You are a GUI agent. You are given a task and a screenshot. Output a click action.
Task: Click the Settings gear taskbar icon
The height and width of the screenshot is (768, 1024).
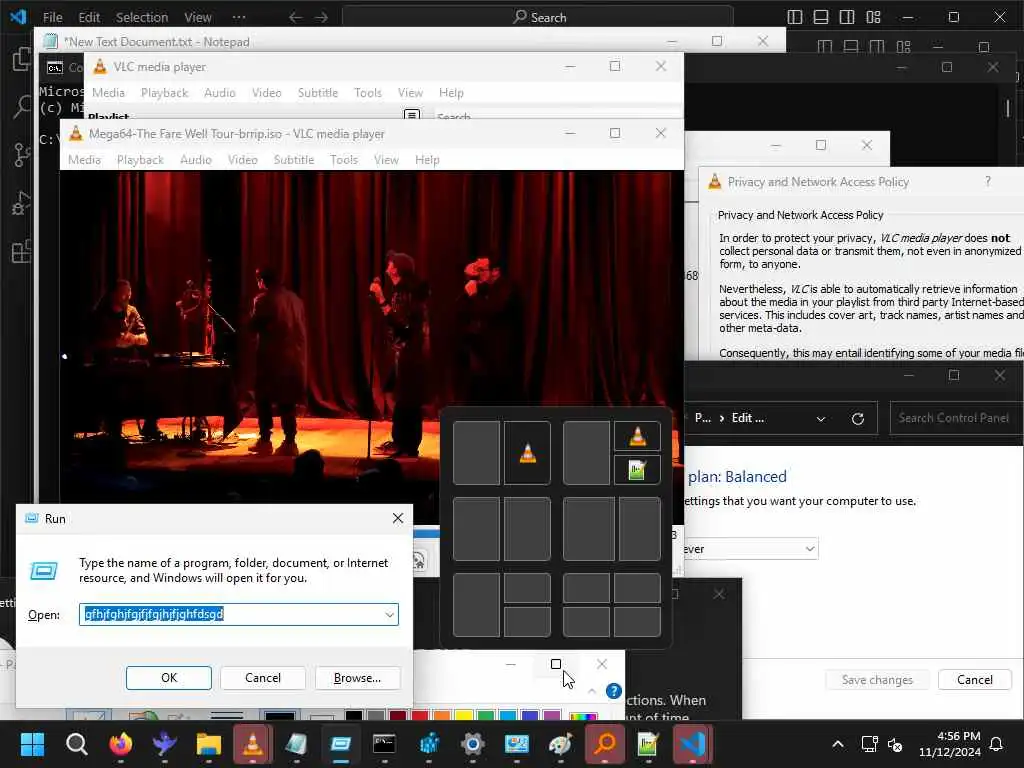pyautogui.click(x=473, y=744)
